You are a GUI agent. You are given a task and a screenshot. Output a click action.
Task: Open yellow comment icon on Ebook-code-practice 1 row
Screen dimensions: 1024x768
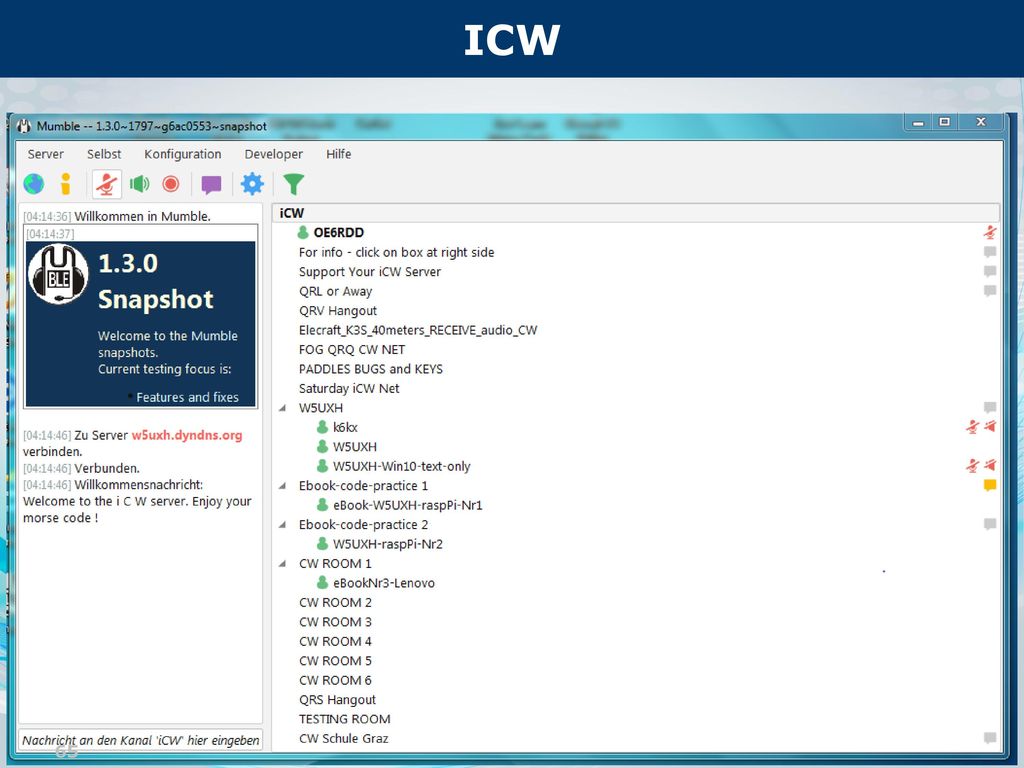pyautogui.click(x=990, y=485)
